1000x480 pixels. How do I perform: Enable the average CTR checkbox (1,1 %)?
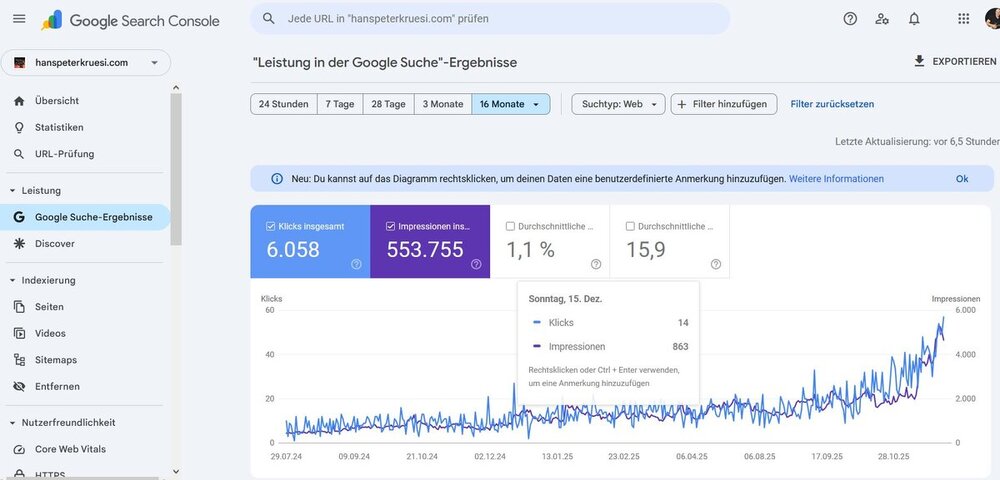tap(510, 226)
